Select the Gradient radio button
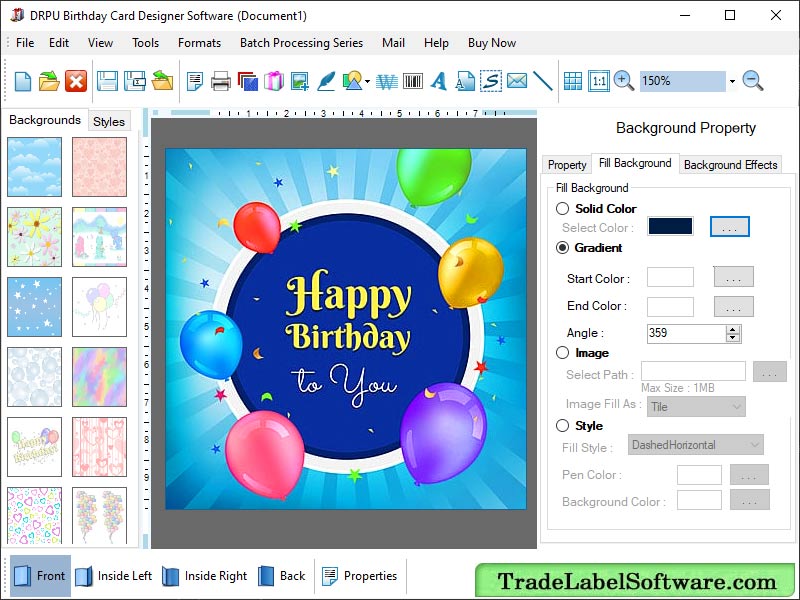 [563, 247]
